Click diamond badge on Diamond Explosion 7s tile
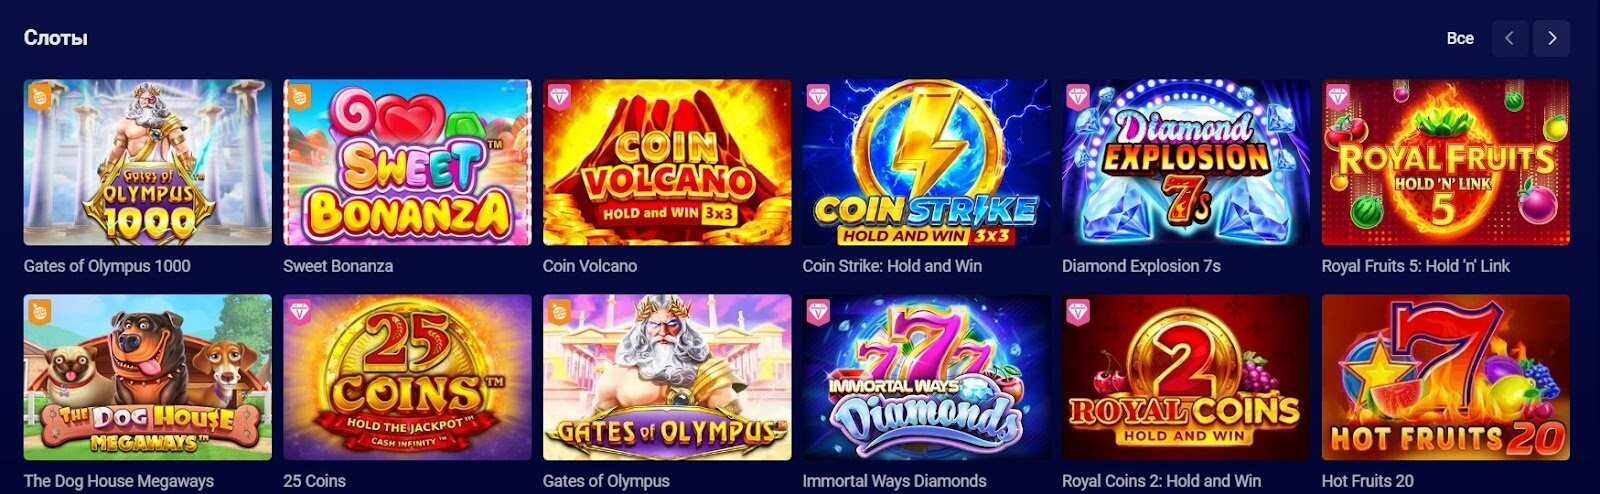 [1077, 96]
